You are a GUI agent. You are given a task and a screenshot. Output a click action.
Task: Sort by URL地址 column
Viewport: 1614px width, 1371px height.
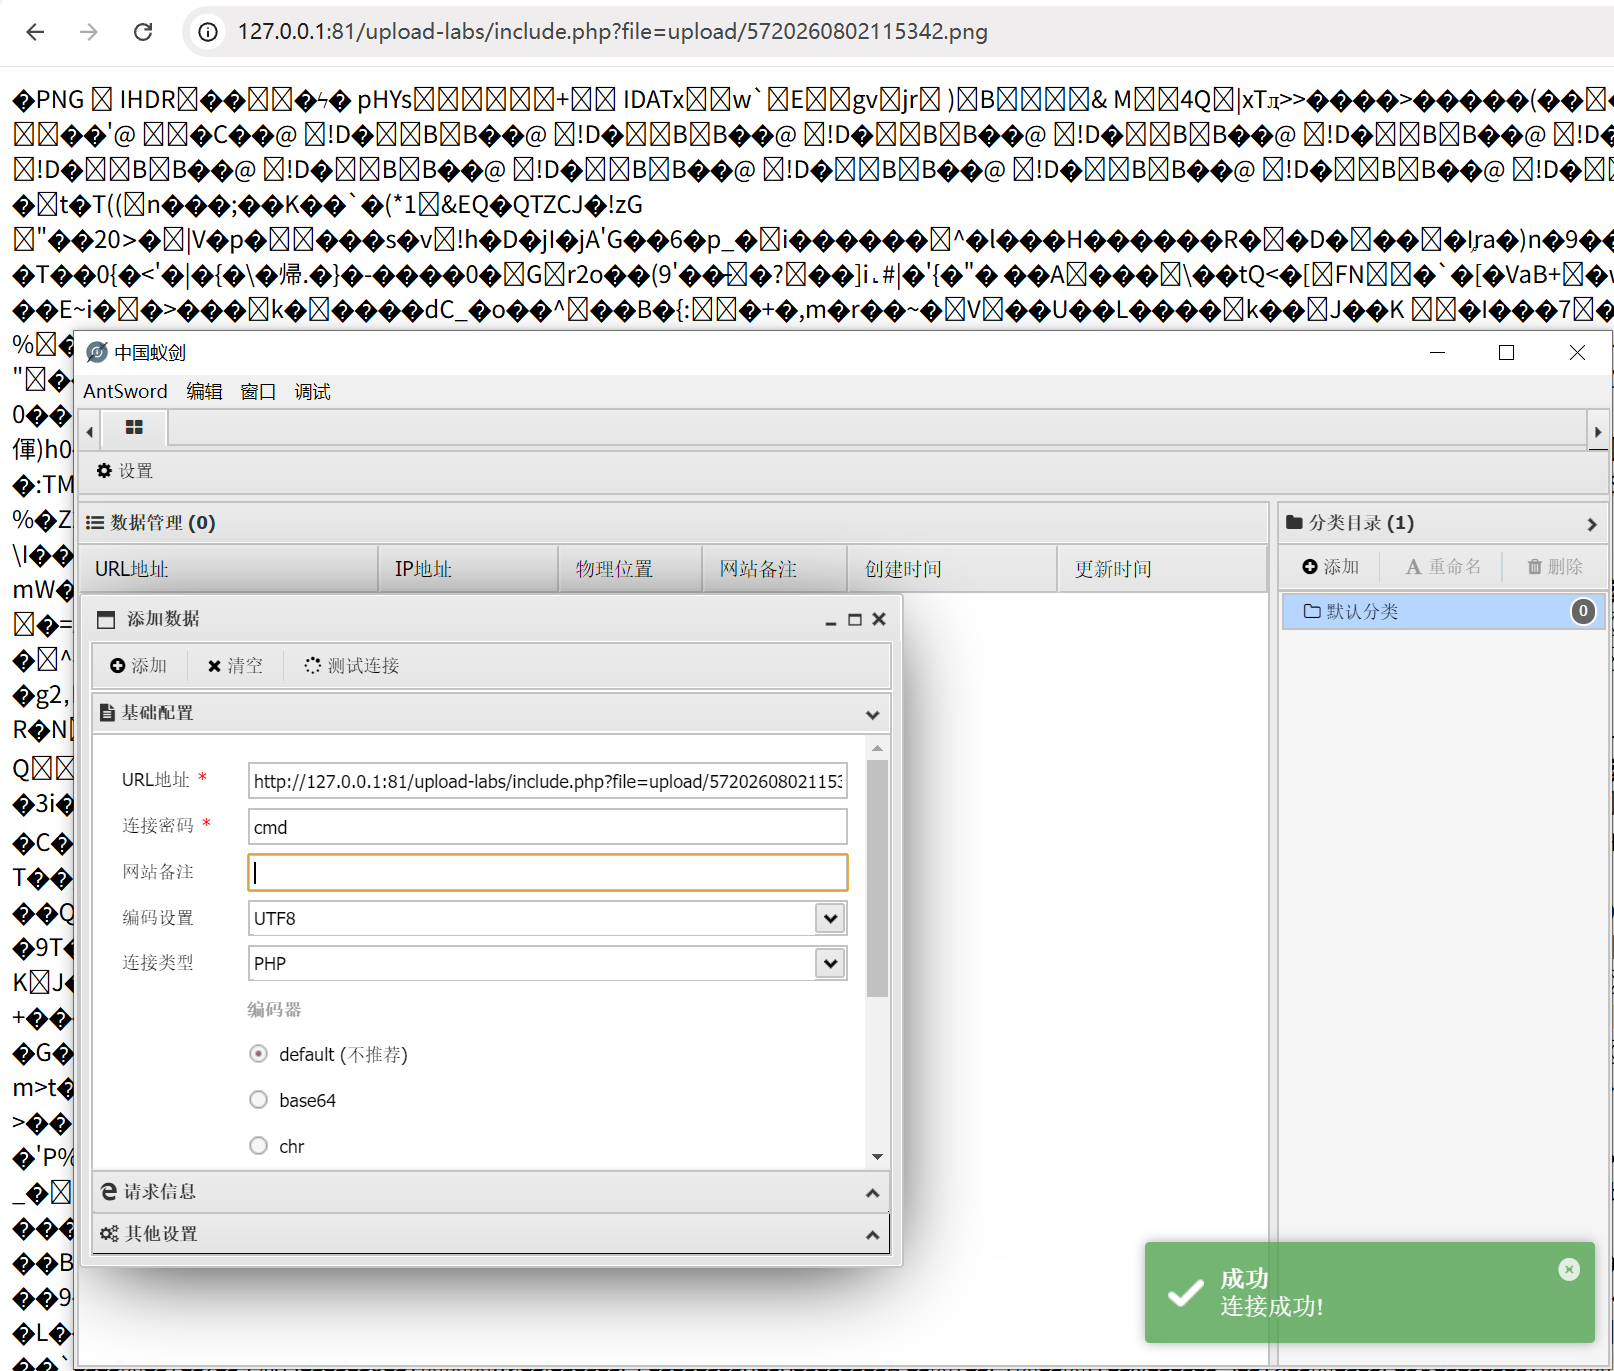tap(229, 569)
